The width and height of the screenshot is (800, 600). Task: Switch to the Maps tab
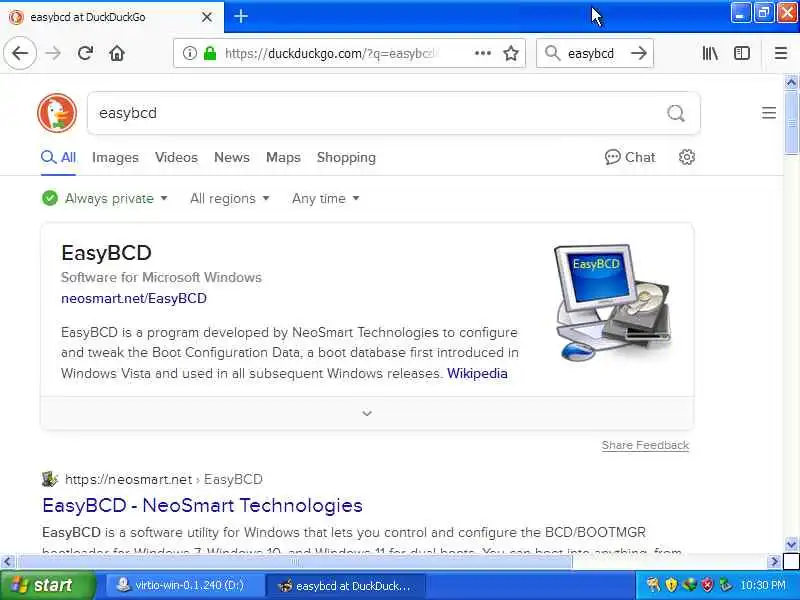point(283,157)
